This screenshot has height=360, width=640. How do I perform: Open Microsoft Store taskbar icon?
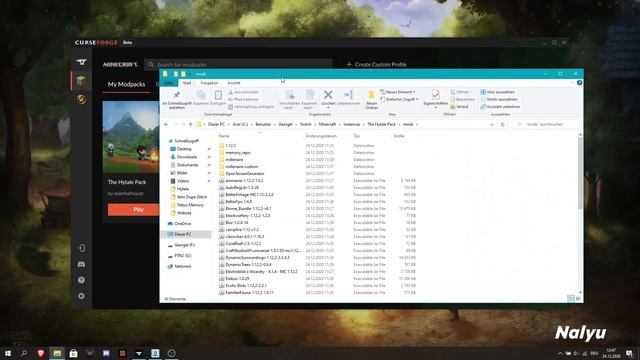pyautogui.click(x=73, y=353)
